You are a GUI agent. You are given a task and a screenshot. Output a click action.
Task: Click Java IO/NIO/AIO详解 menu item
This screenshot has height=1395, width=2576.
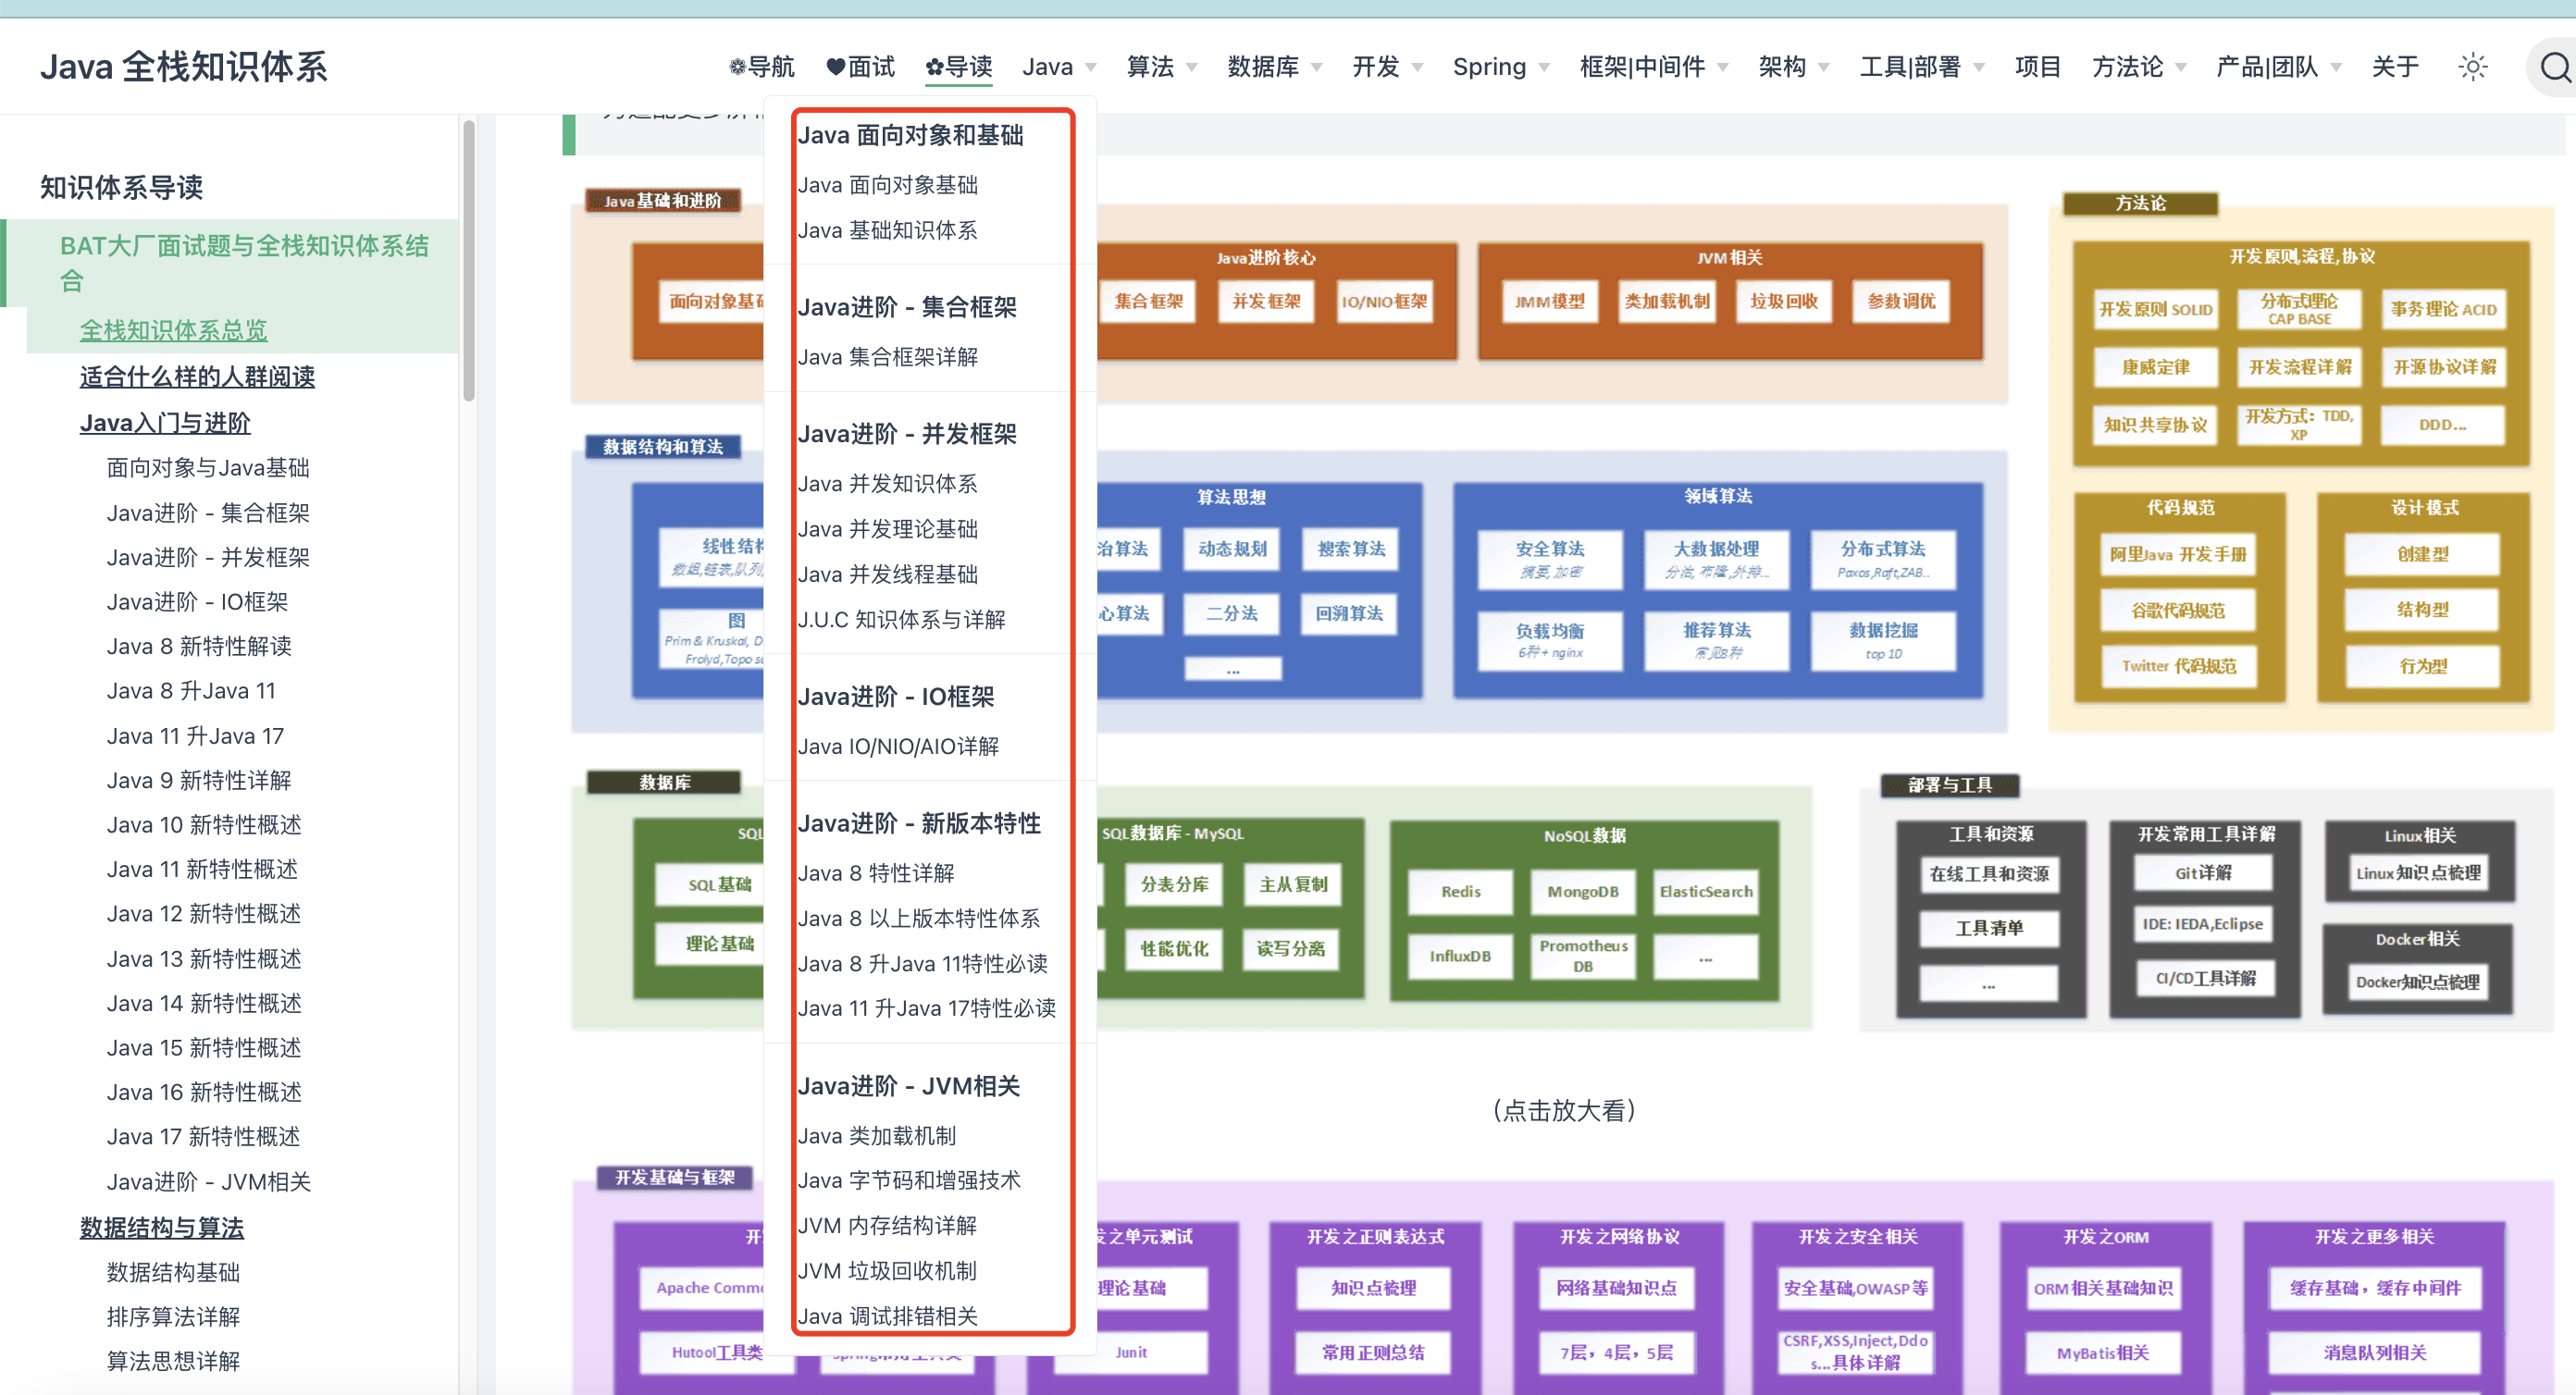(898, 746)
